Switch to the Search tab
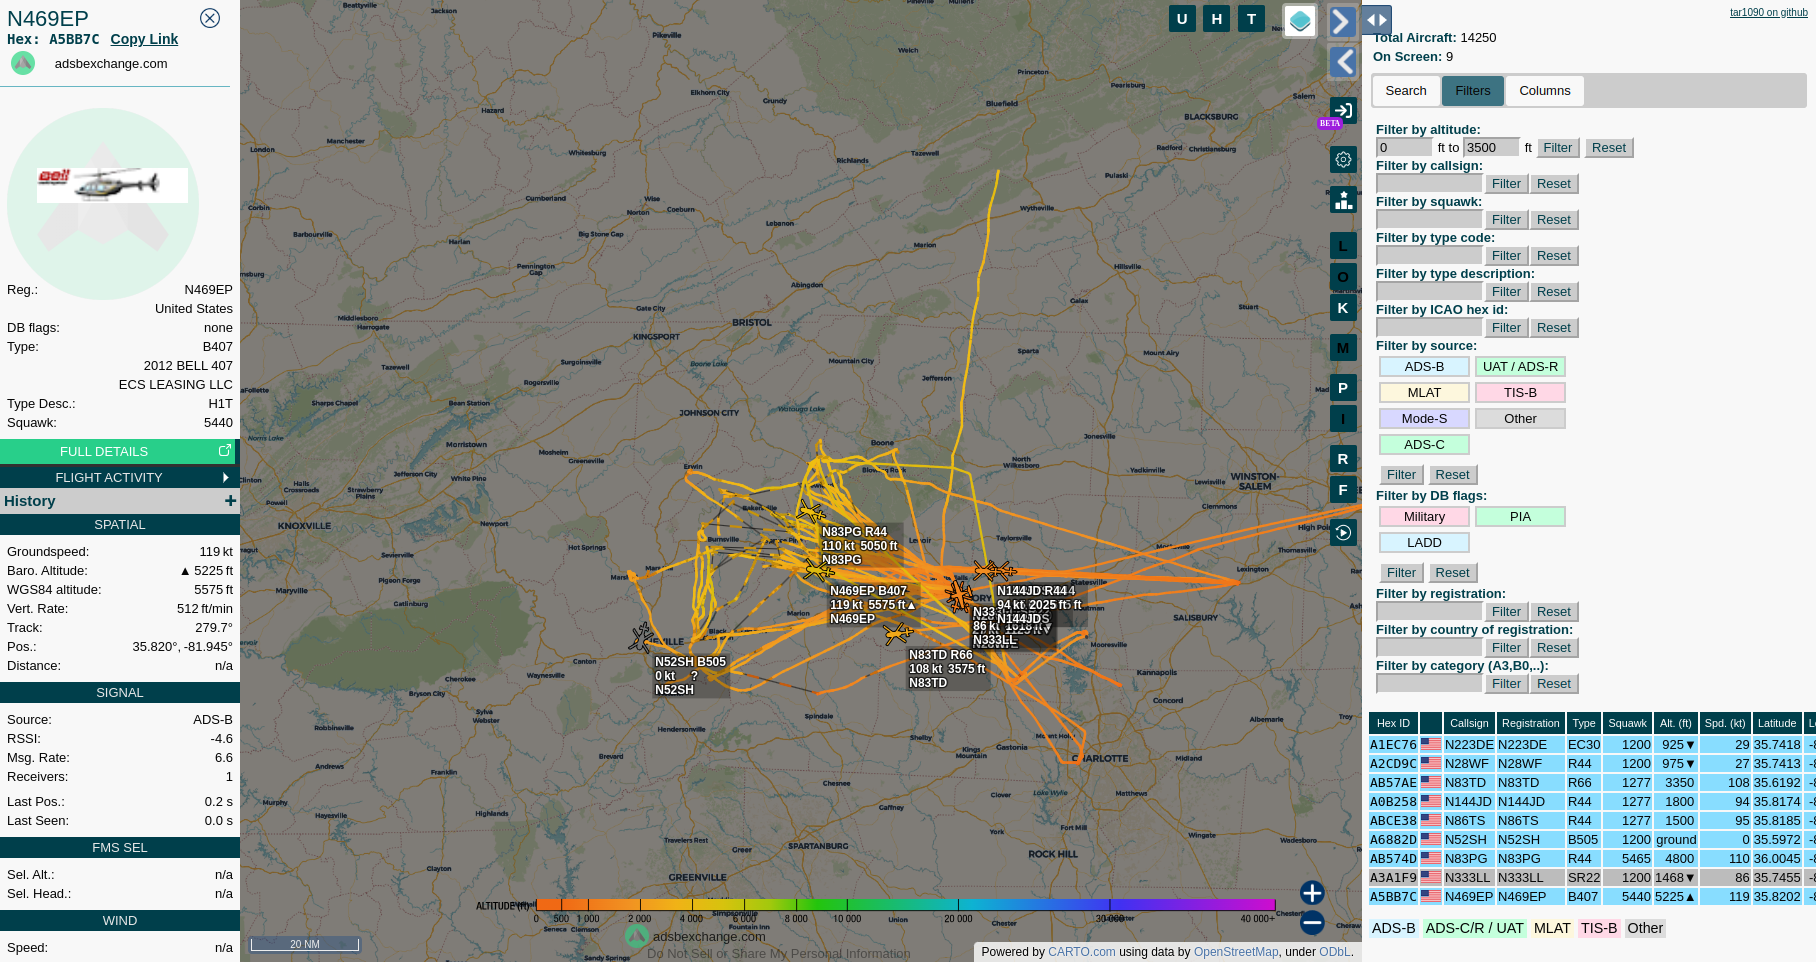 pos(1406,91)
